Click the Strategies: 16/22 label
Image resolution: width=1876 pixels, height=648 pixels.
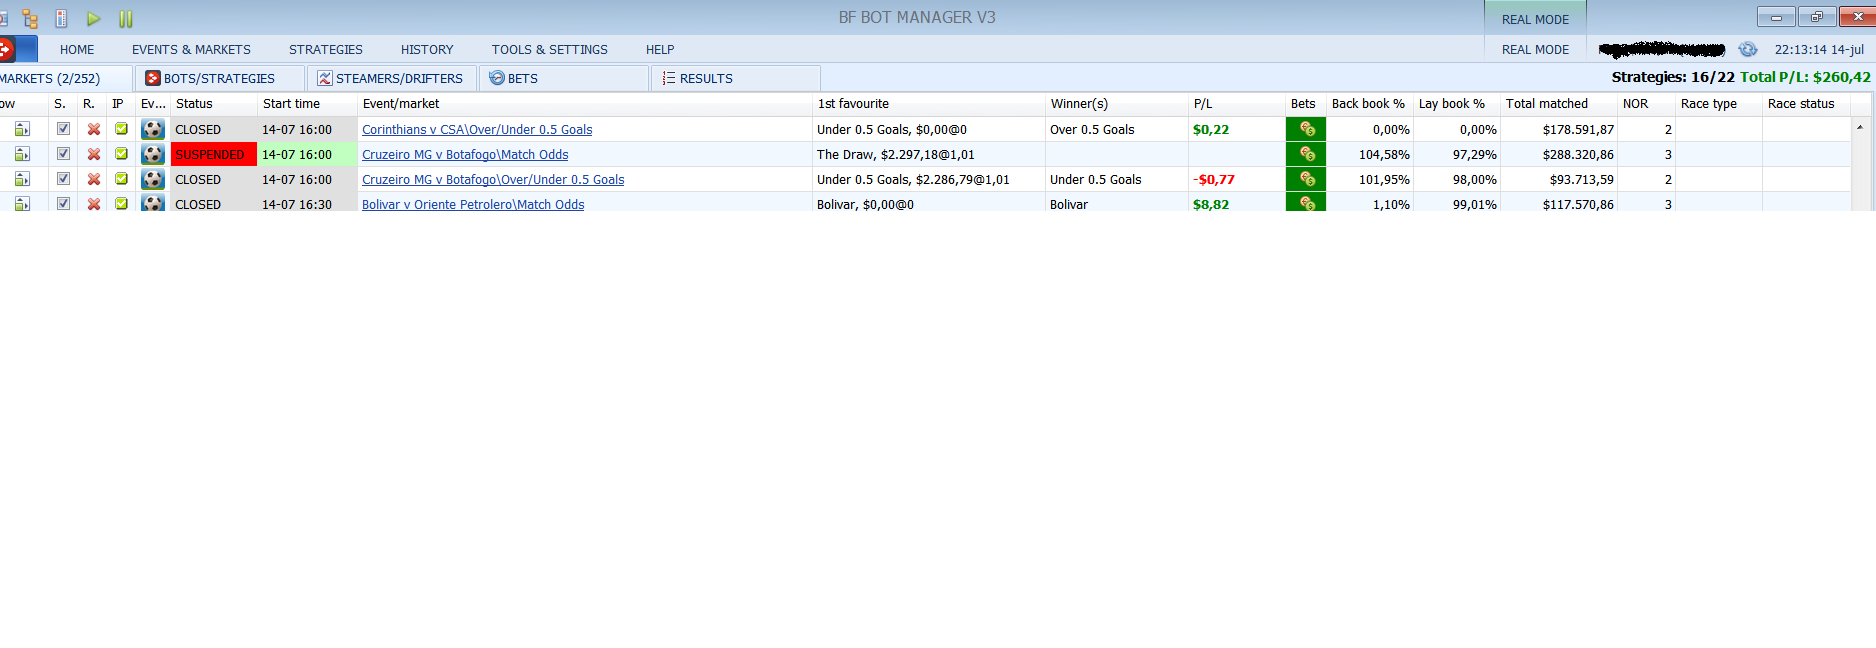point(1673,77)
